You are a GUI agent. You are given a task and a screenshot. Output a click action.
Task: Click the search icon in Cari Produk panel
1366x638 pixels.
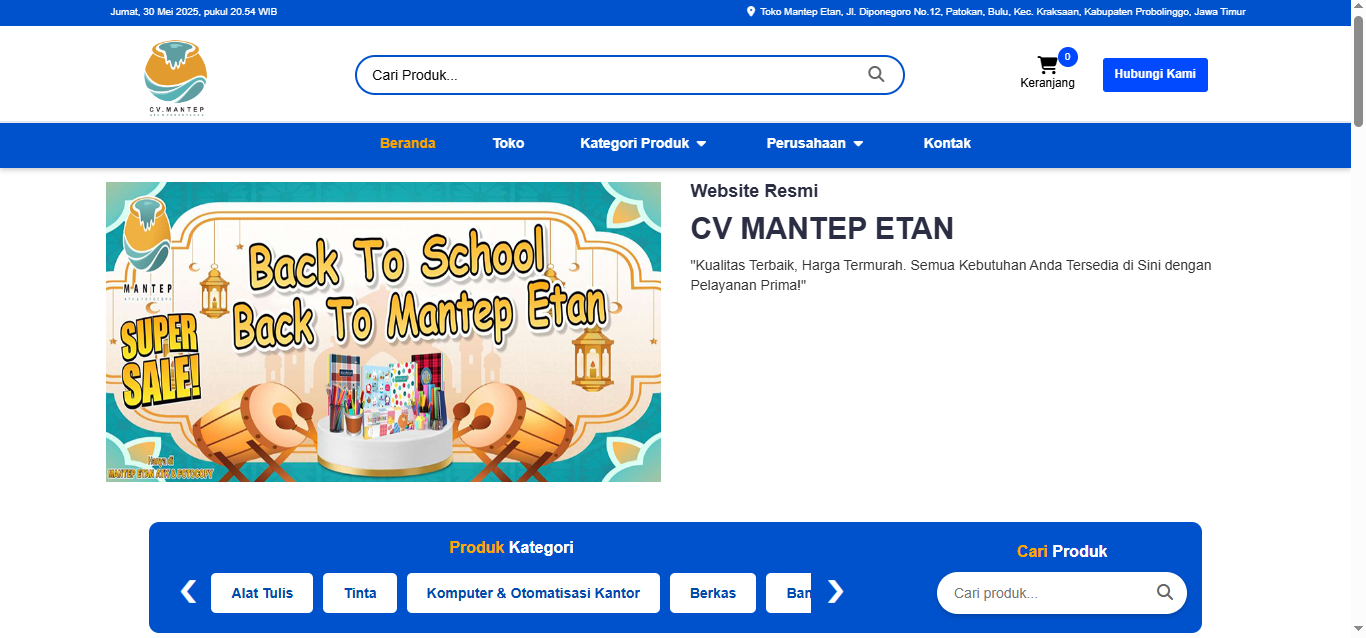[1164, 592]
